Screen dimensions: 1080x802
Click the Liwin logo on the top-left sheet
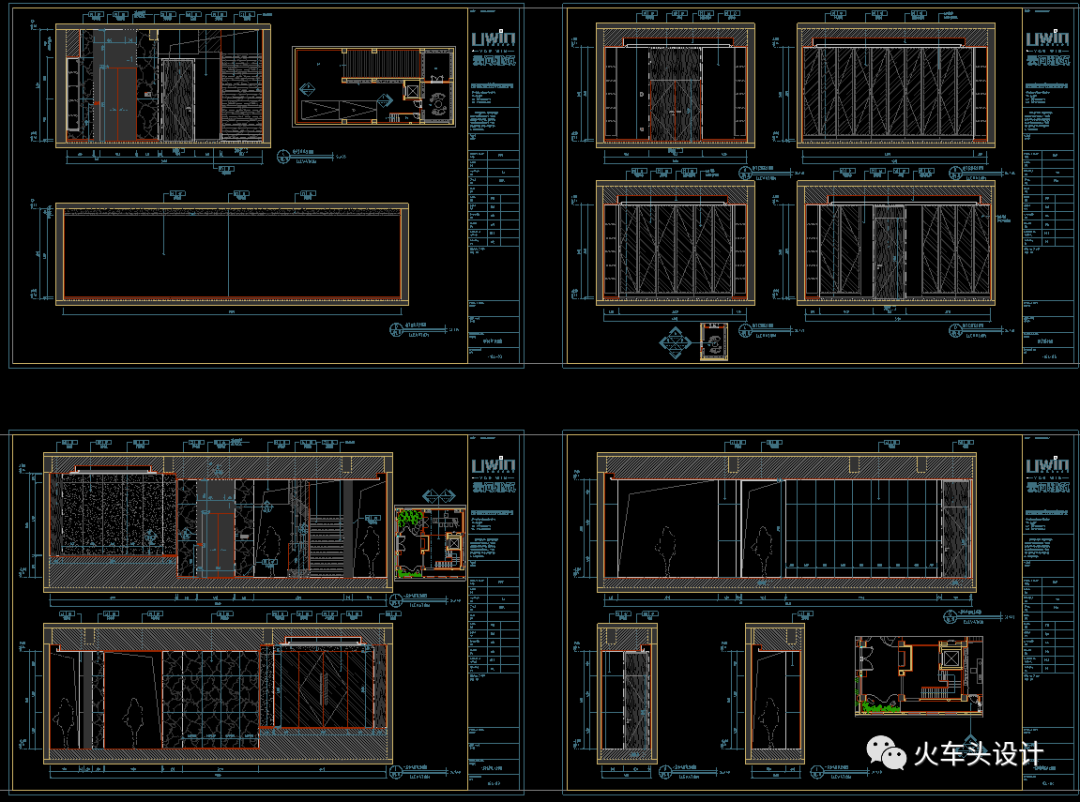tap(493, 39)
